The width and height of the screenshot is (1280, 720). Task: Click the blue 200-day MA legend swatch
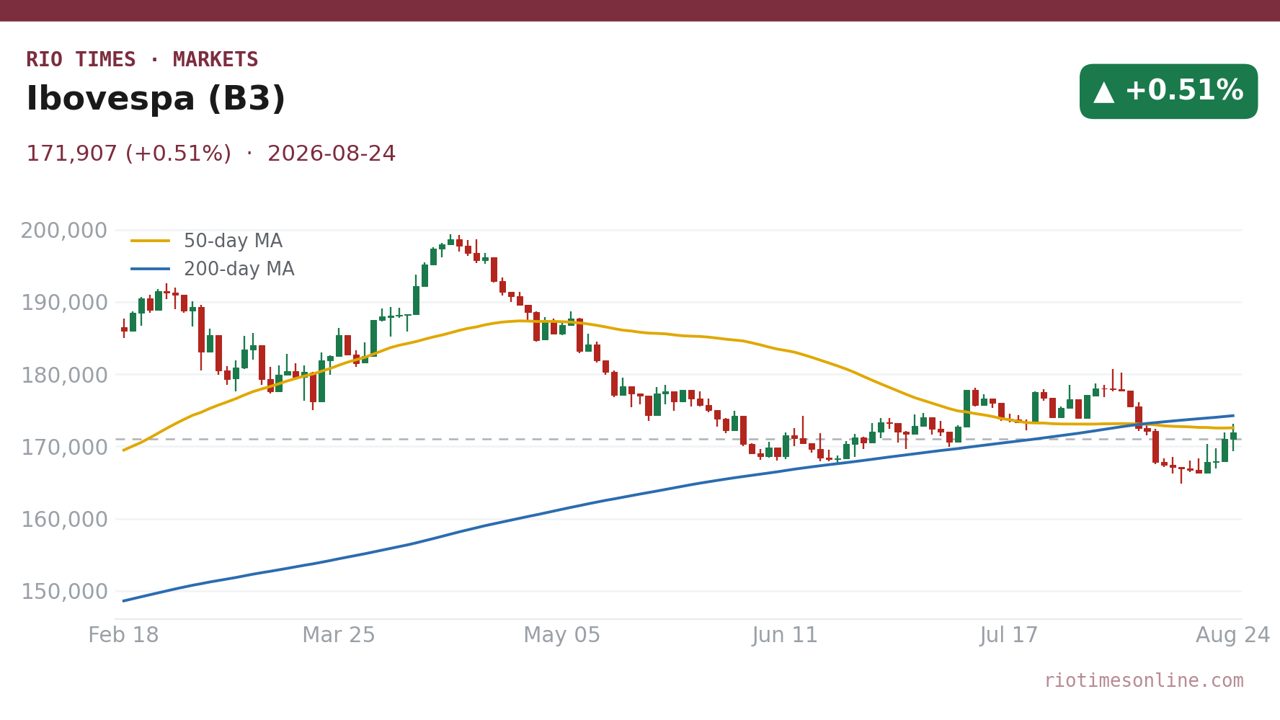tap(150, 269)
